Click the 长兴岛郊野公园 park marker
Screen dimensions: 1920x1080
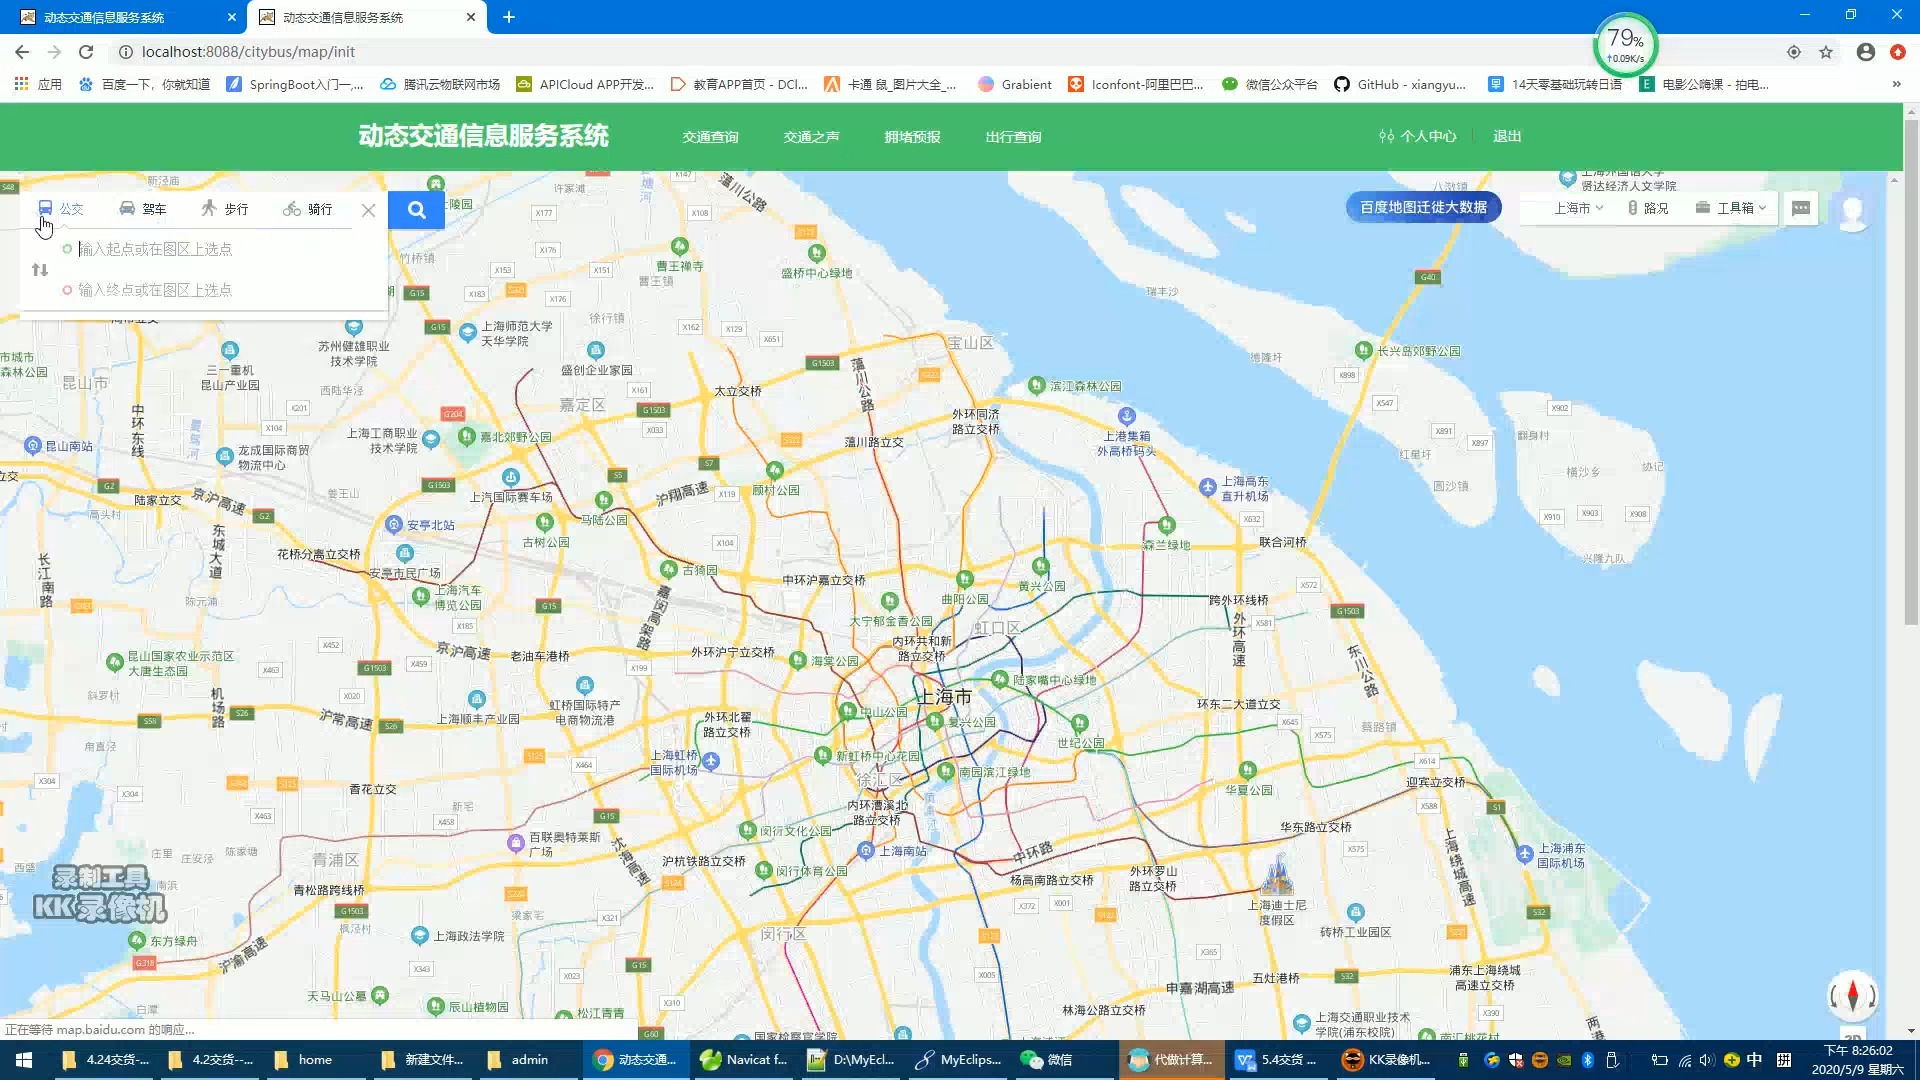tap(1363, 350)
